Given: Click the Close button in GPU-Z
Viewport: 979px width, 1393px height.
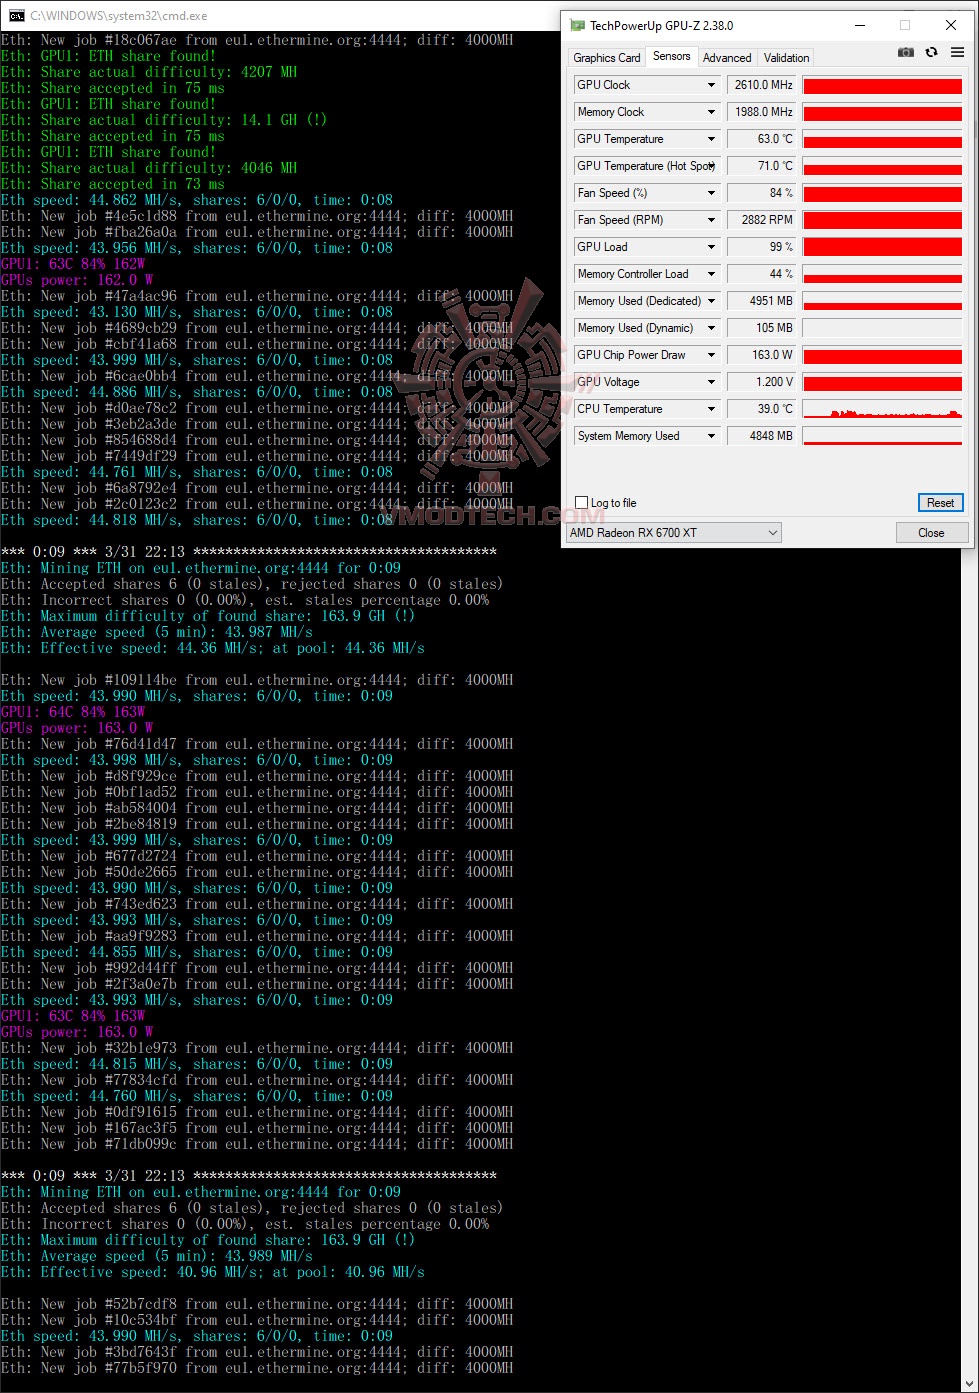Looking at the screenshot, I should (931, 533).
